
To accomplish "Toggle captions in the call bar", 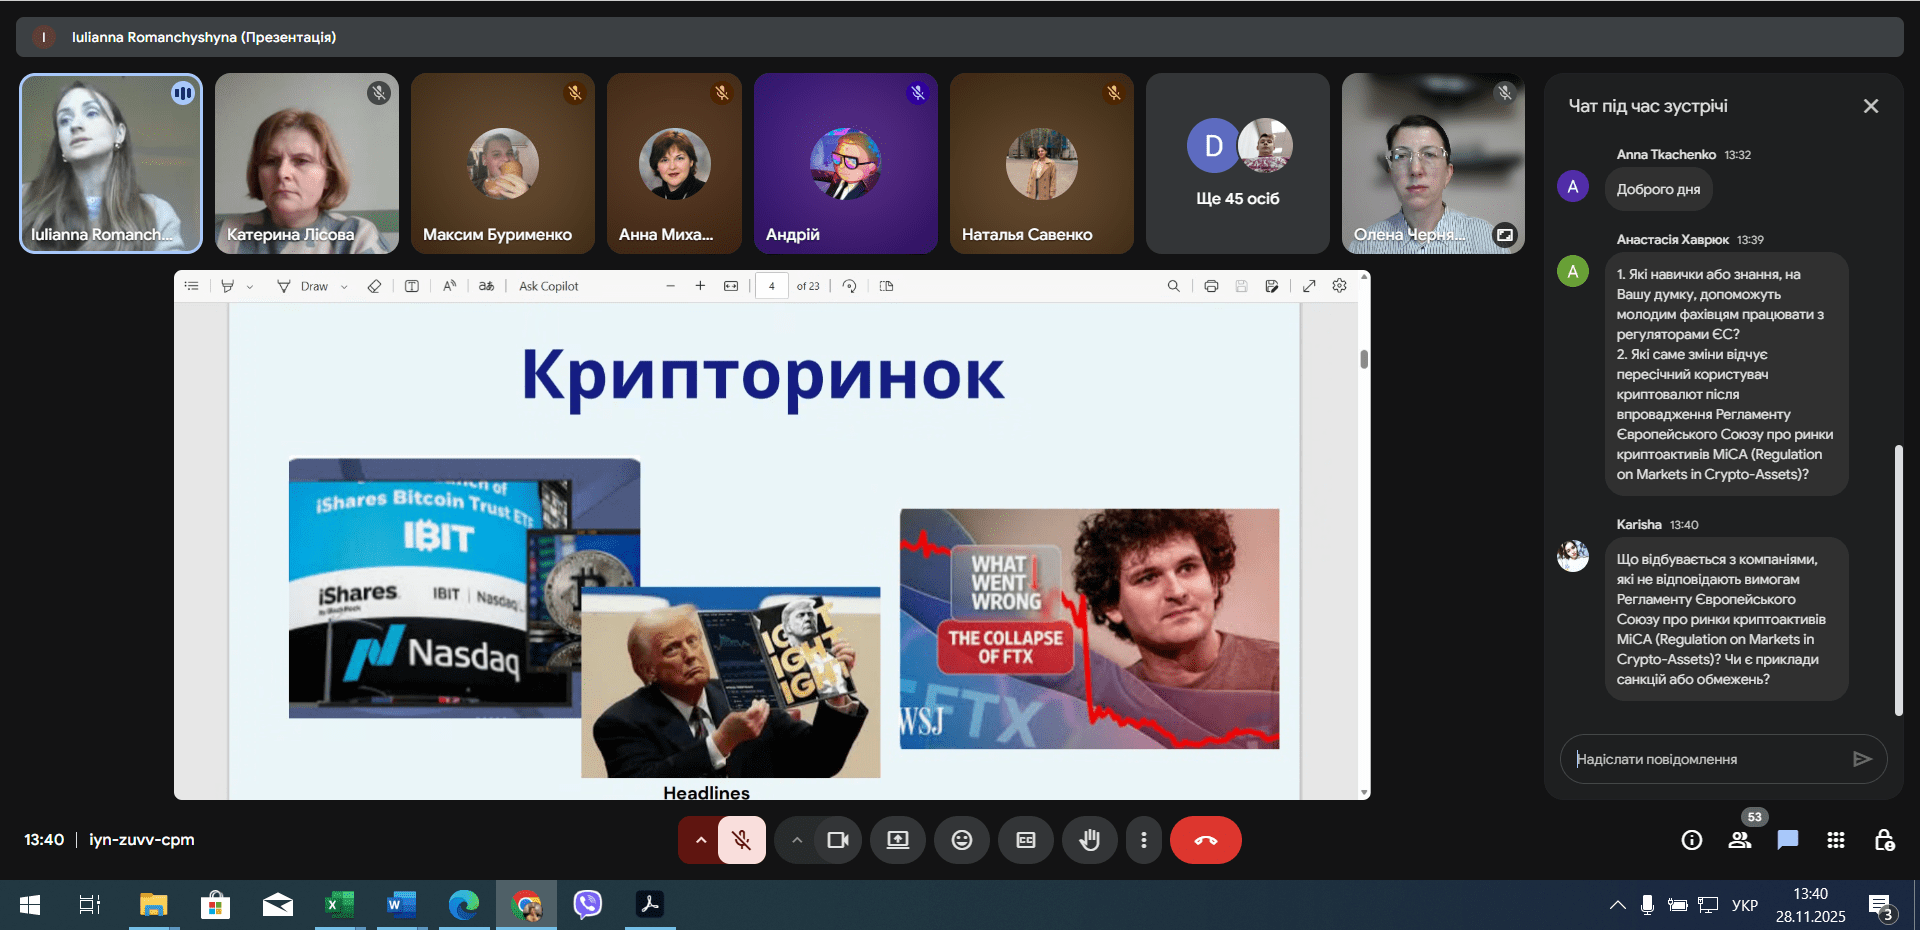I will pyautogui.click(x=1025, y=840).
